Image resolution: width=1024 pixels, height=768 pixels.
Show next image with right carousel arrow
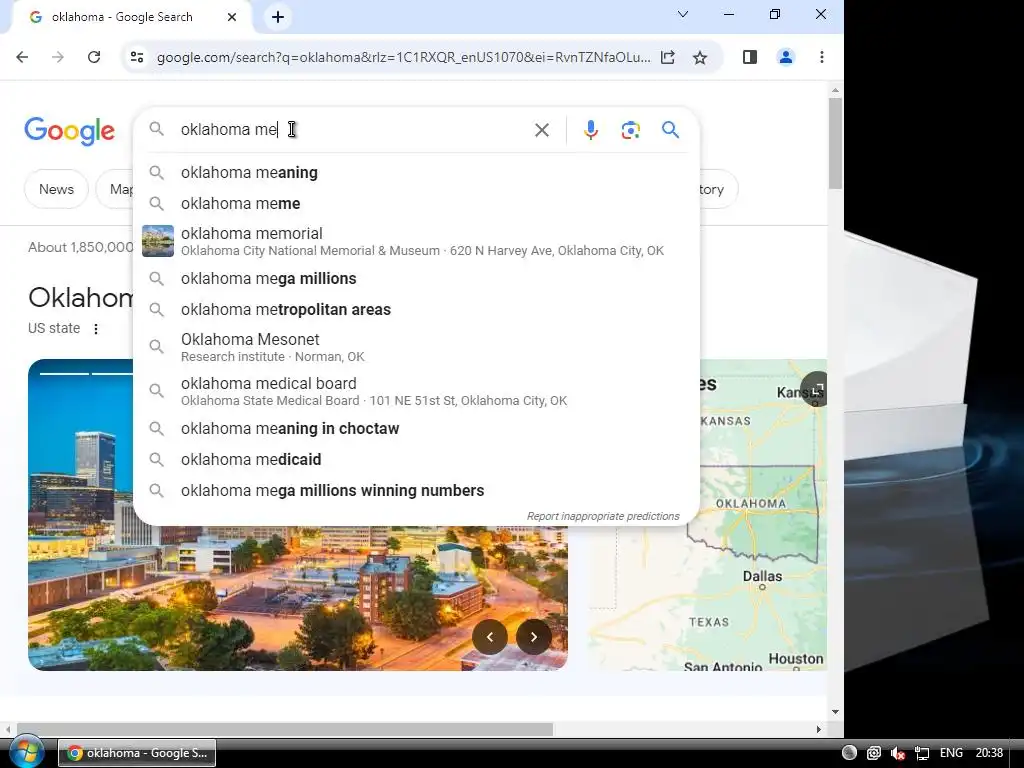coord(534,637)
